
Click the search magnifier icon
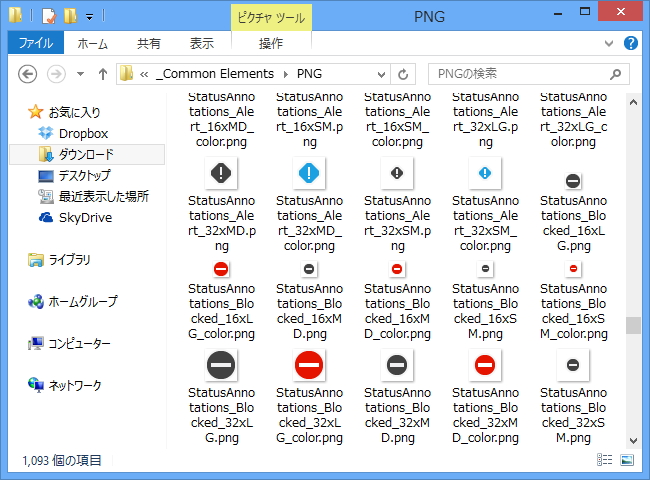(616, 74)
